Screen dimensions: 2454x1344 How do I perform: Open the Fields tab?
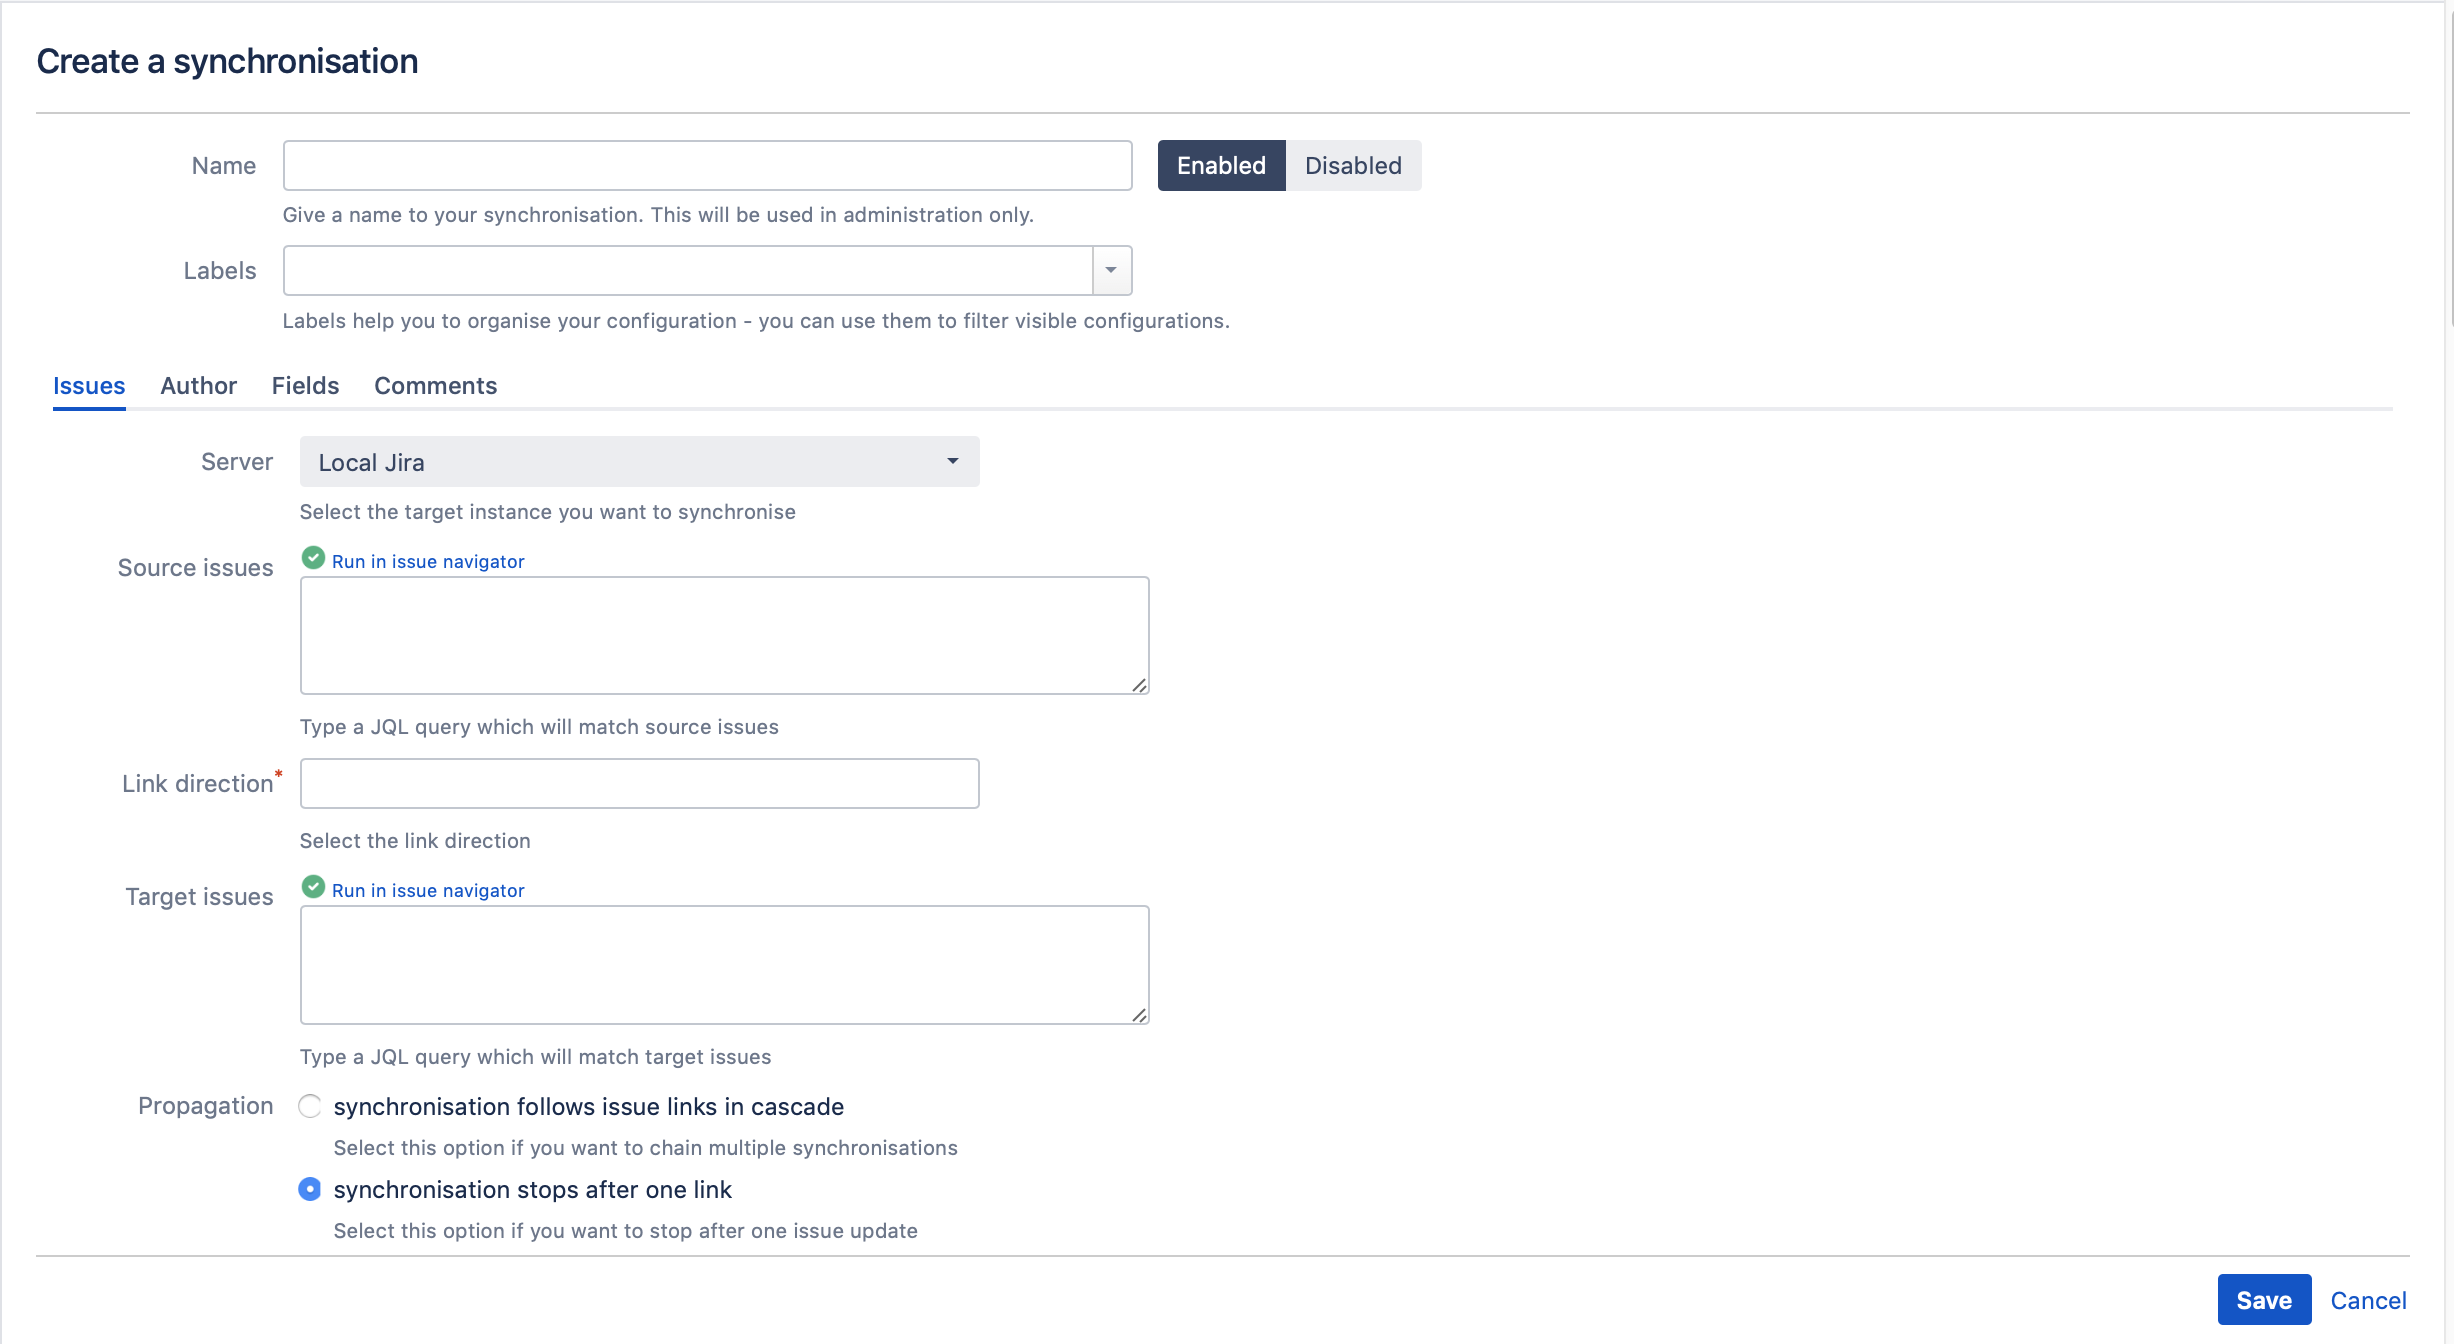click(x=305, y=386)
